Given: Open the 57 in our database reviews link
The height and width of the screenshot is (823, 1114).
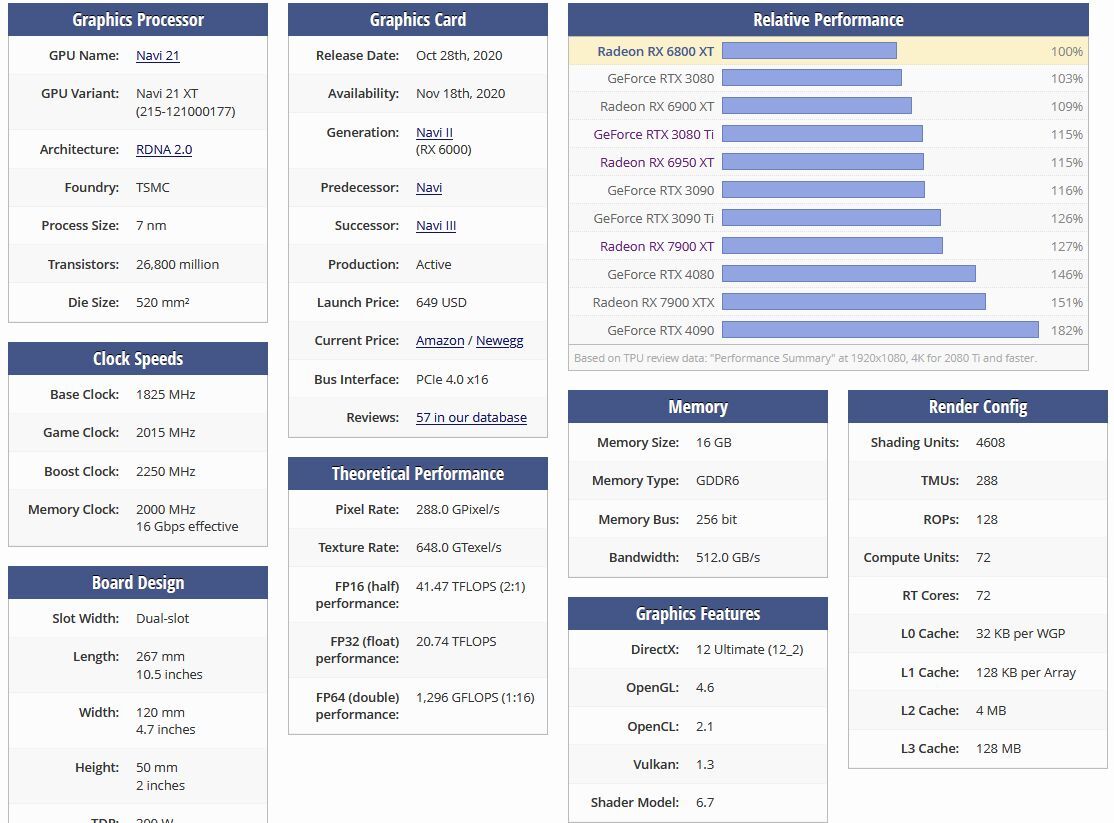Looking at the screenshot, I should click(x=471, y=417).
